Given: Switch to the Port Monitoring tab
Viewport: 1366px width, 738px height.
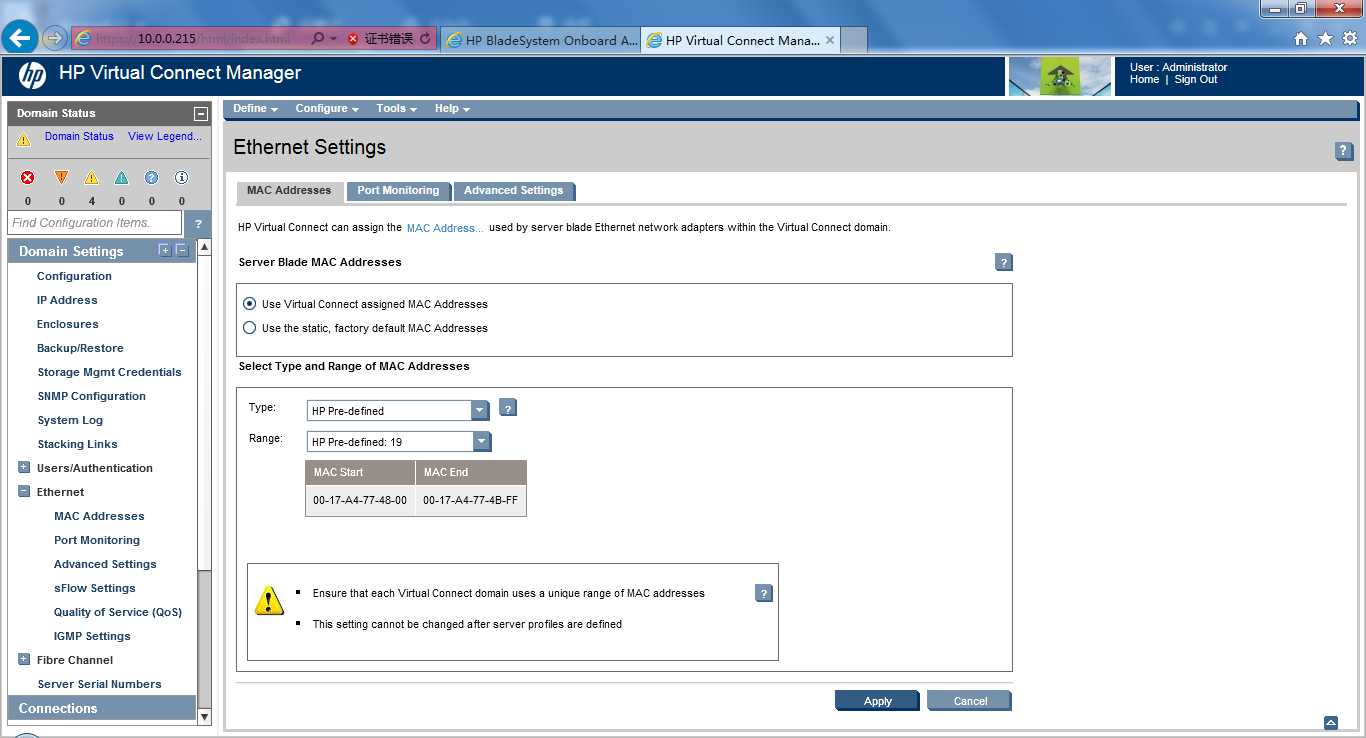Looking at the screenshot, I should pos(398,191).
